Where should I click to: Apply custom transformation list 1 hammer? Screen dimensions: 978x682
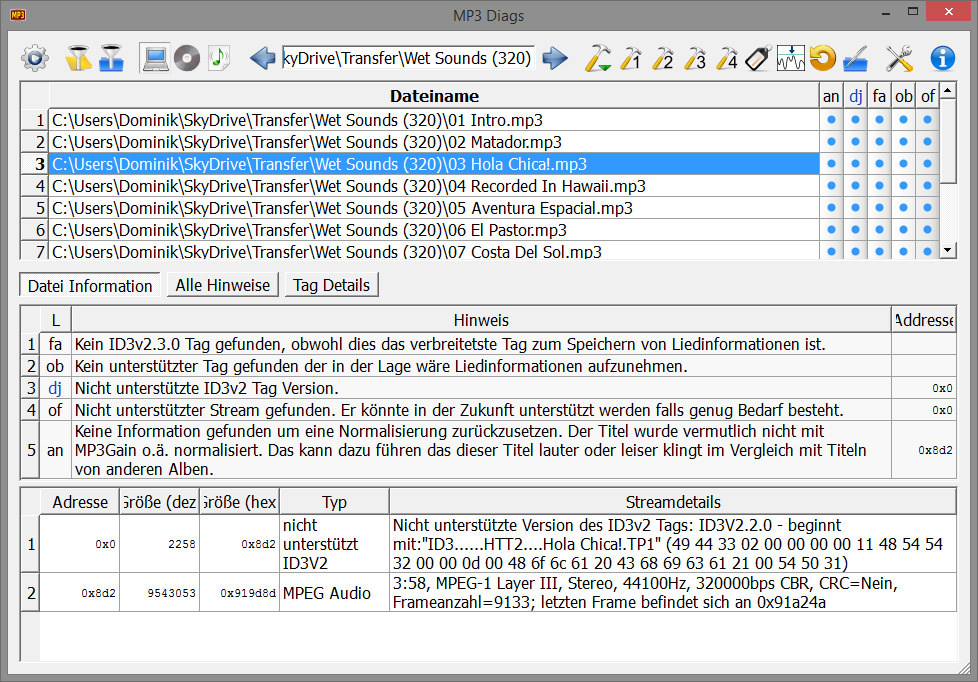pos(631,58)
